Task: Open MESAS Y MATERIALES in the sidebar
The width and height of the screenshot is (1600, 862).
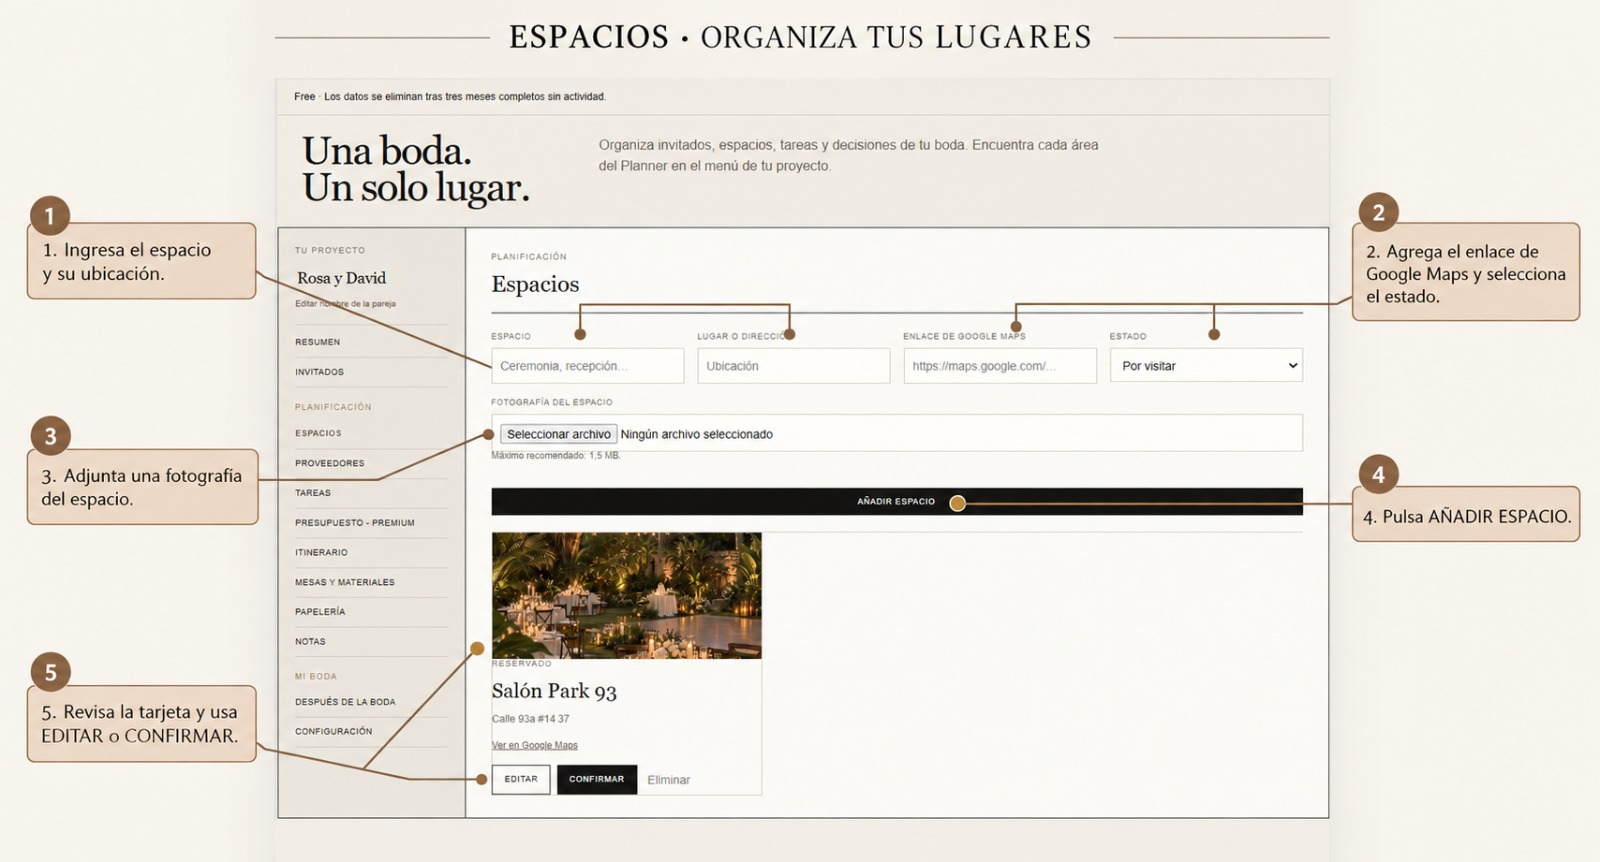Action: (345, 582)
